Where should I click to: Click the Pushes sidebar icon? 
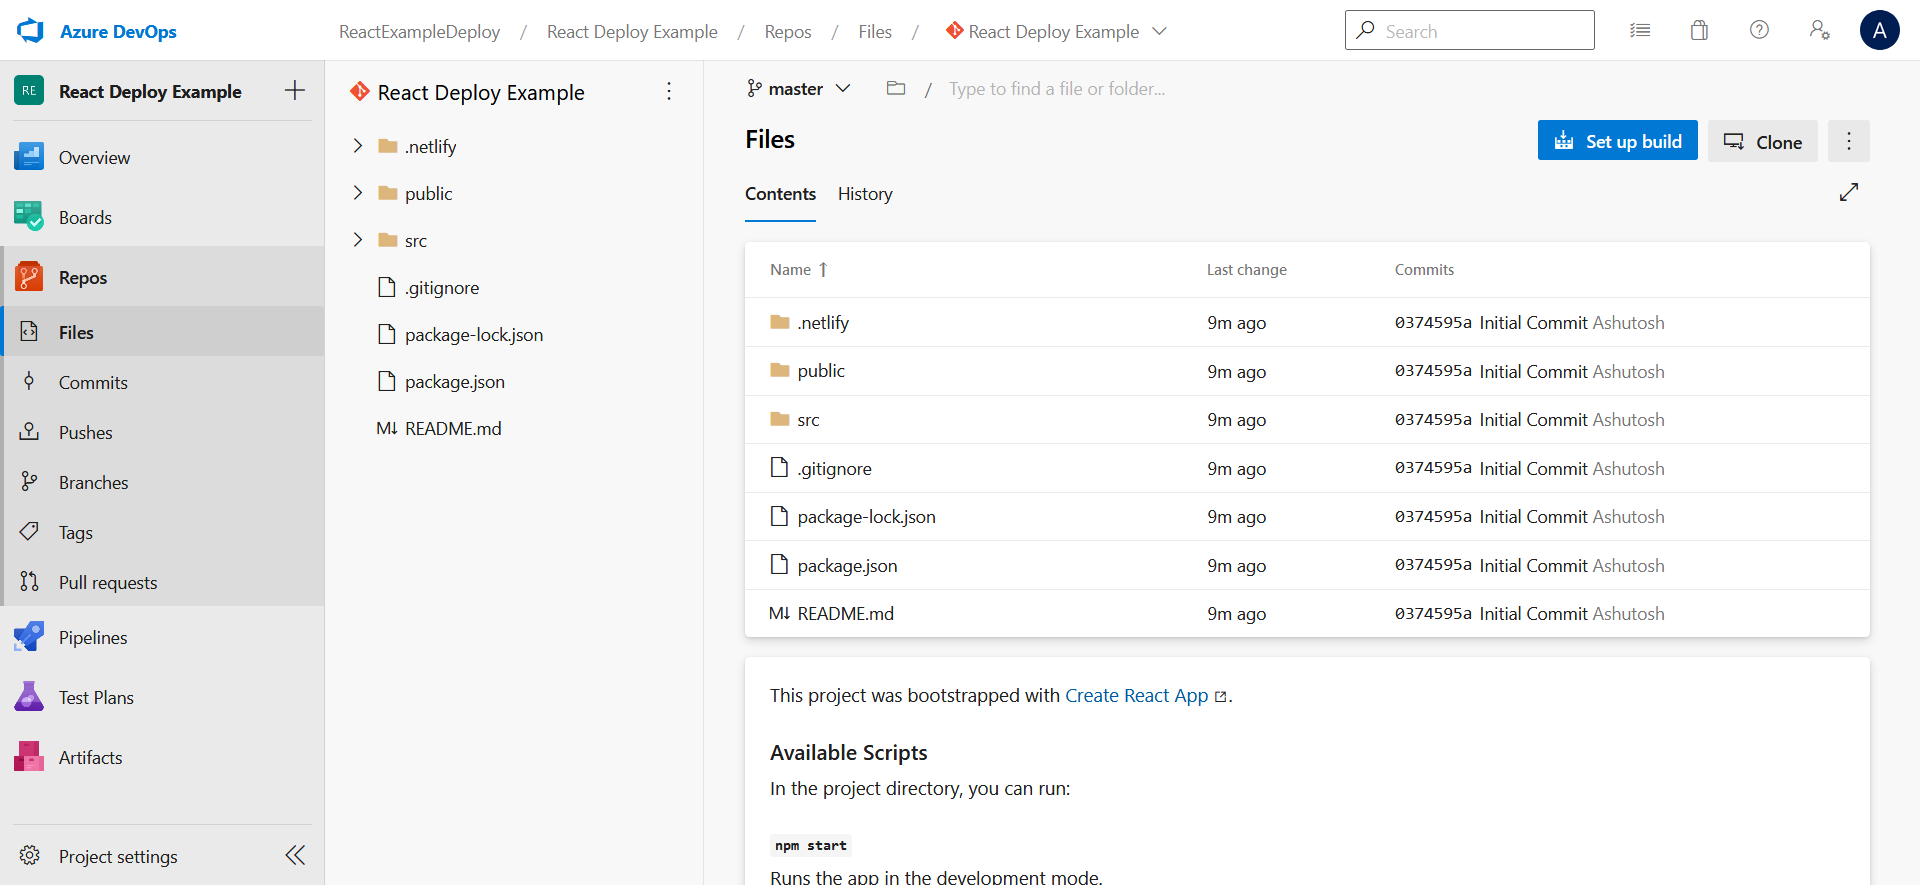(29, 431)
